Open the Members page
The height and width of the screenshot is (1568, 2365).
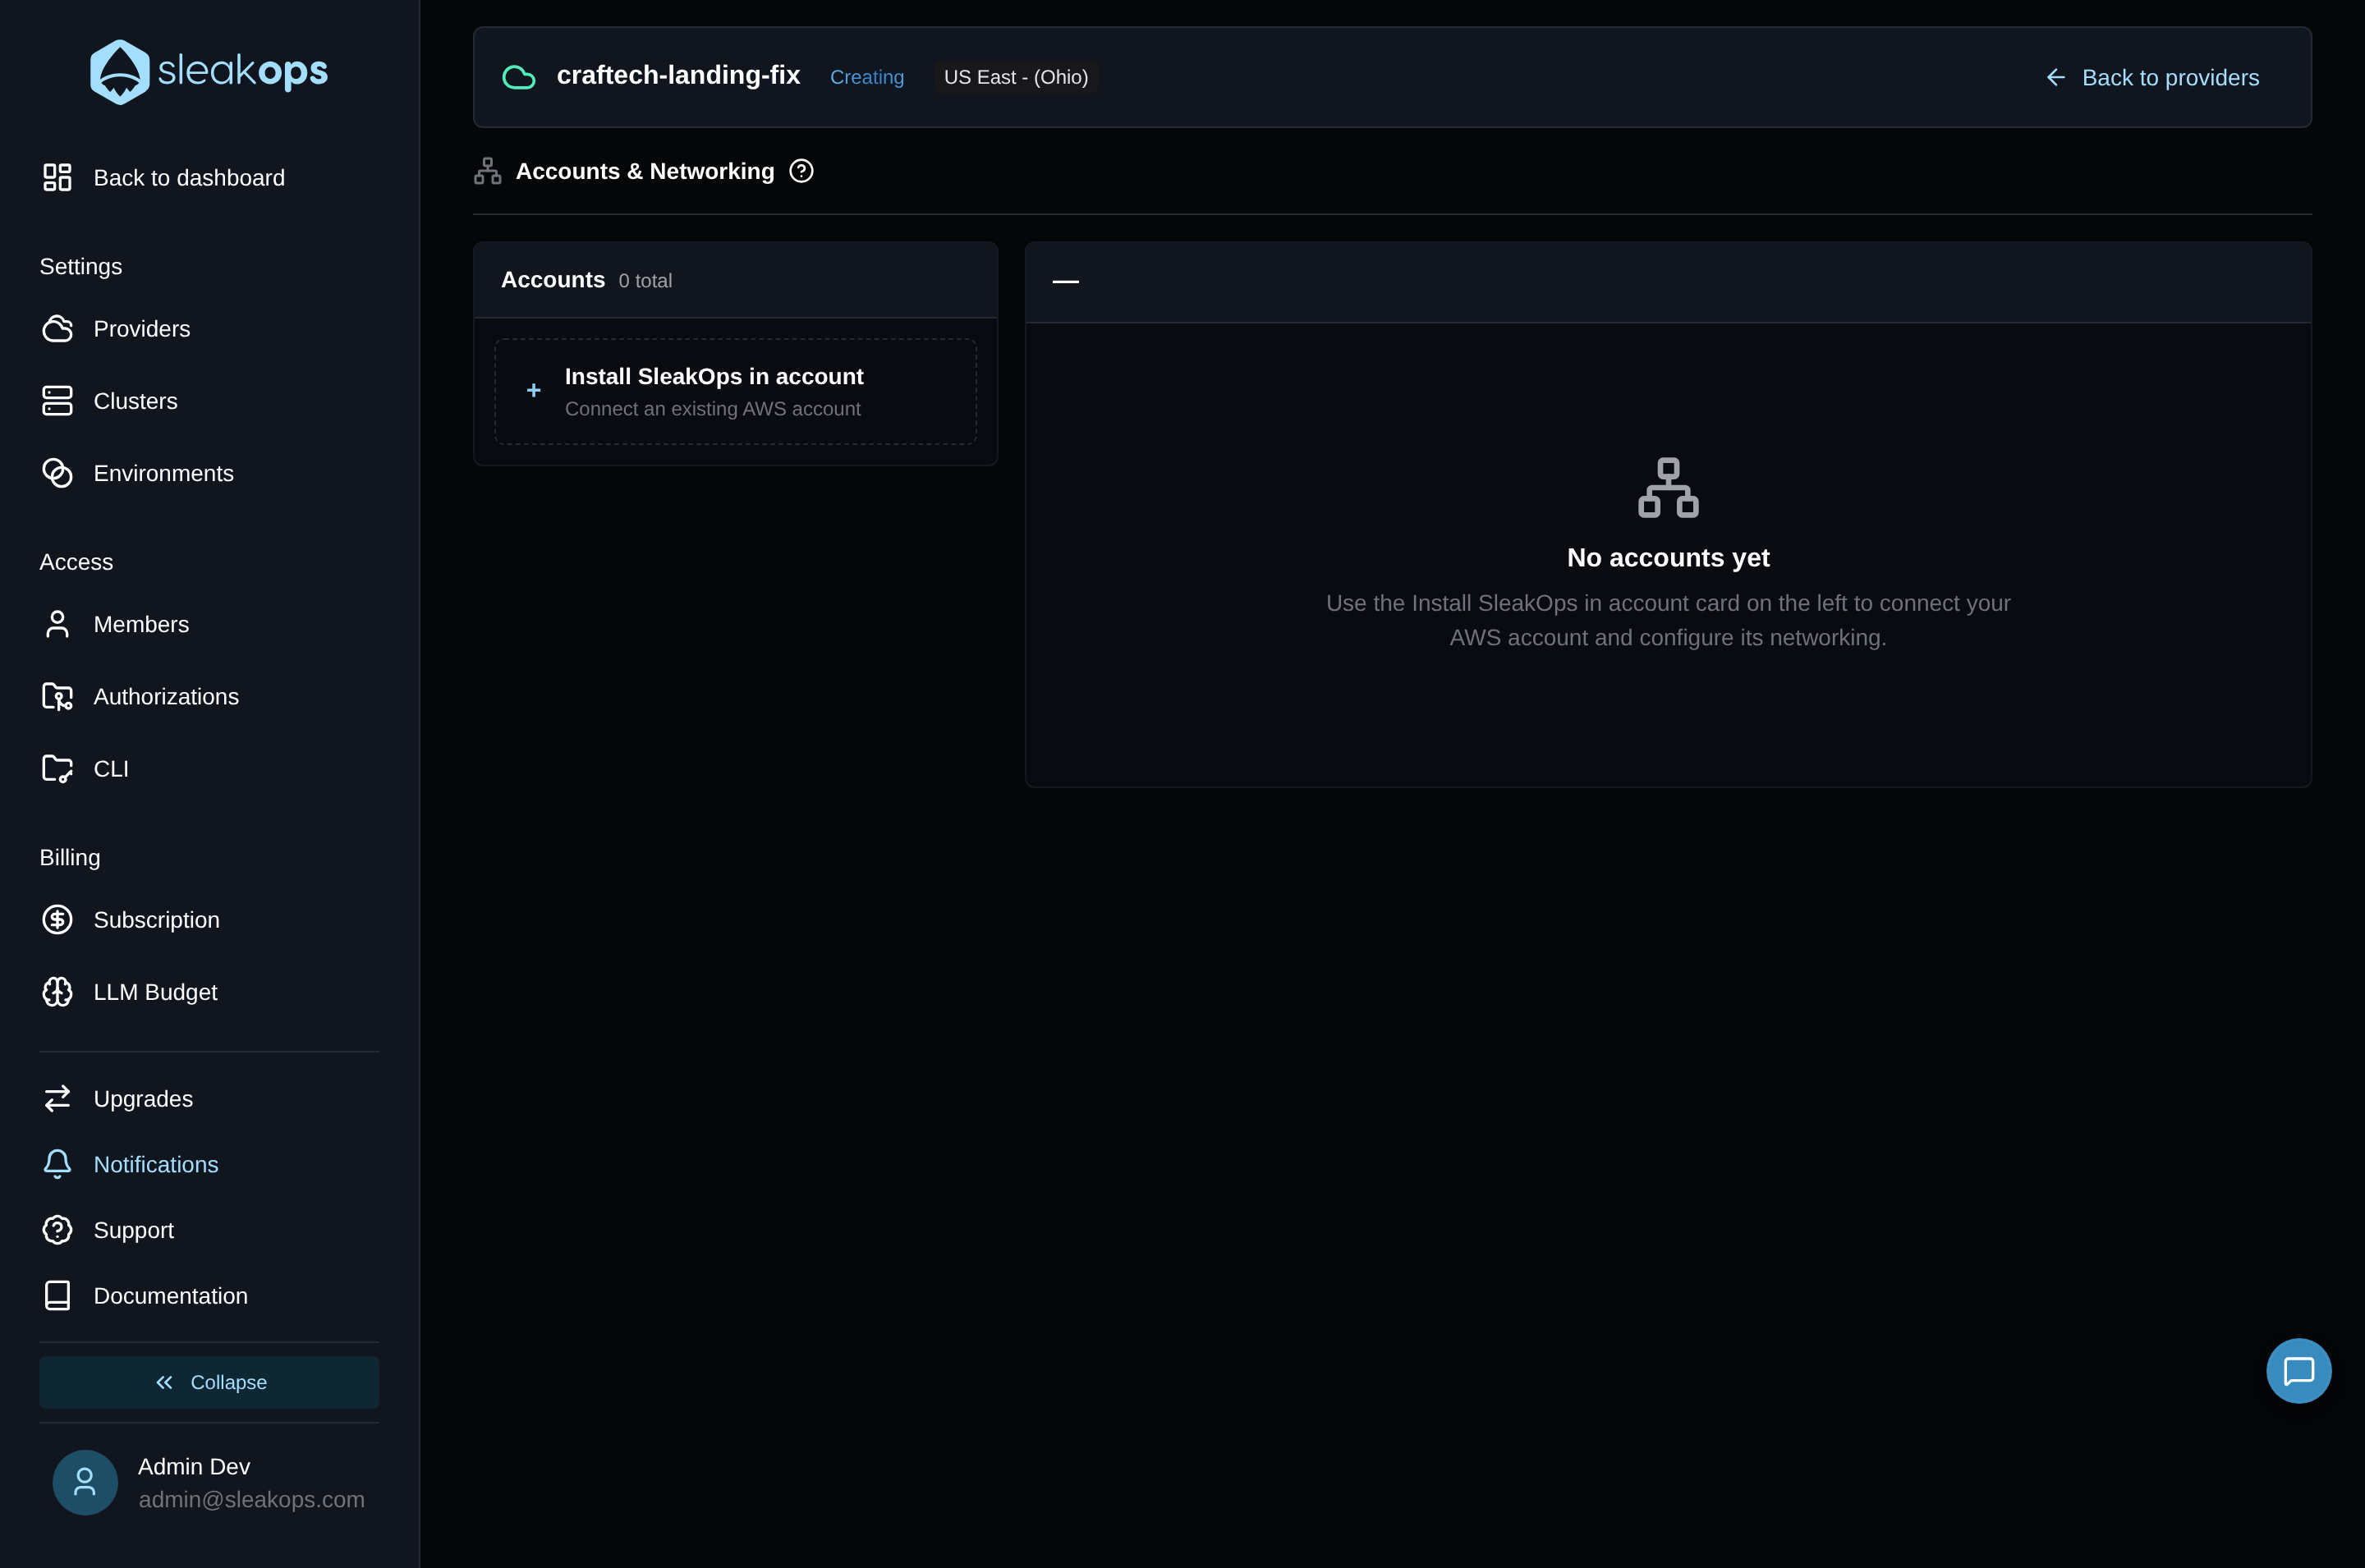[209, 624]
